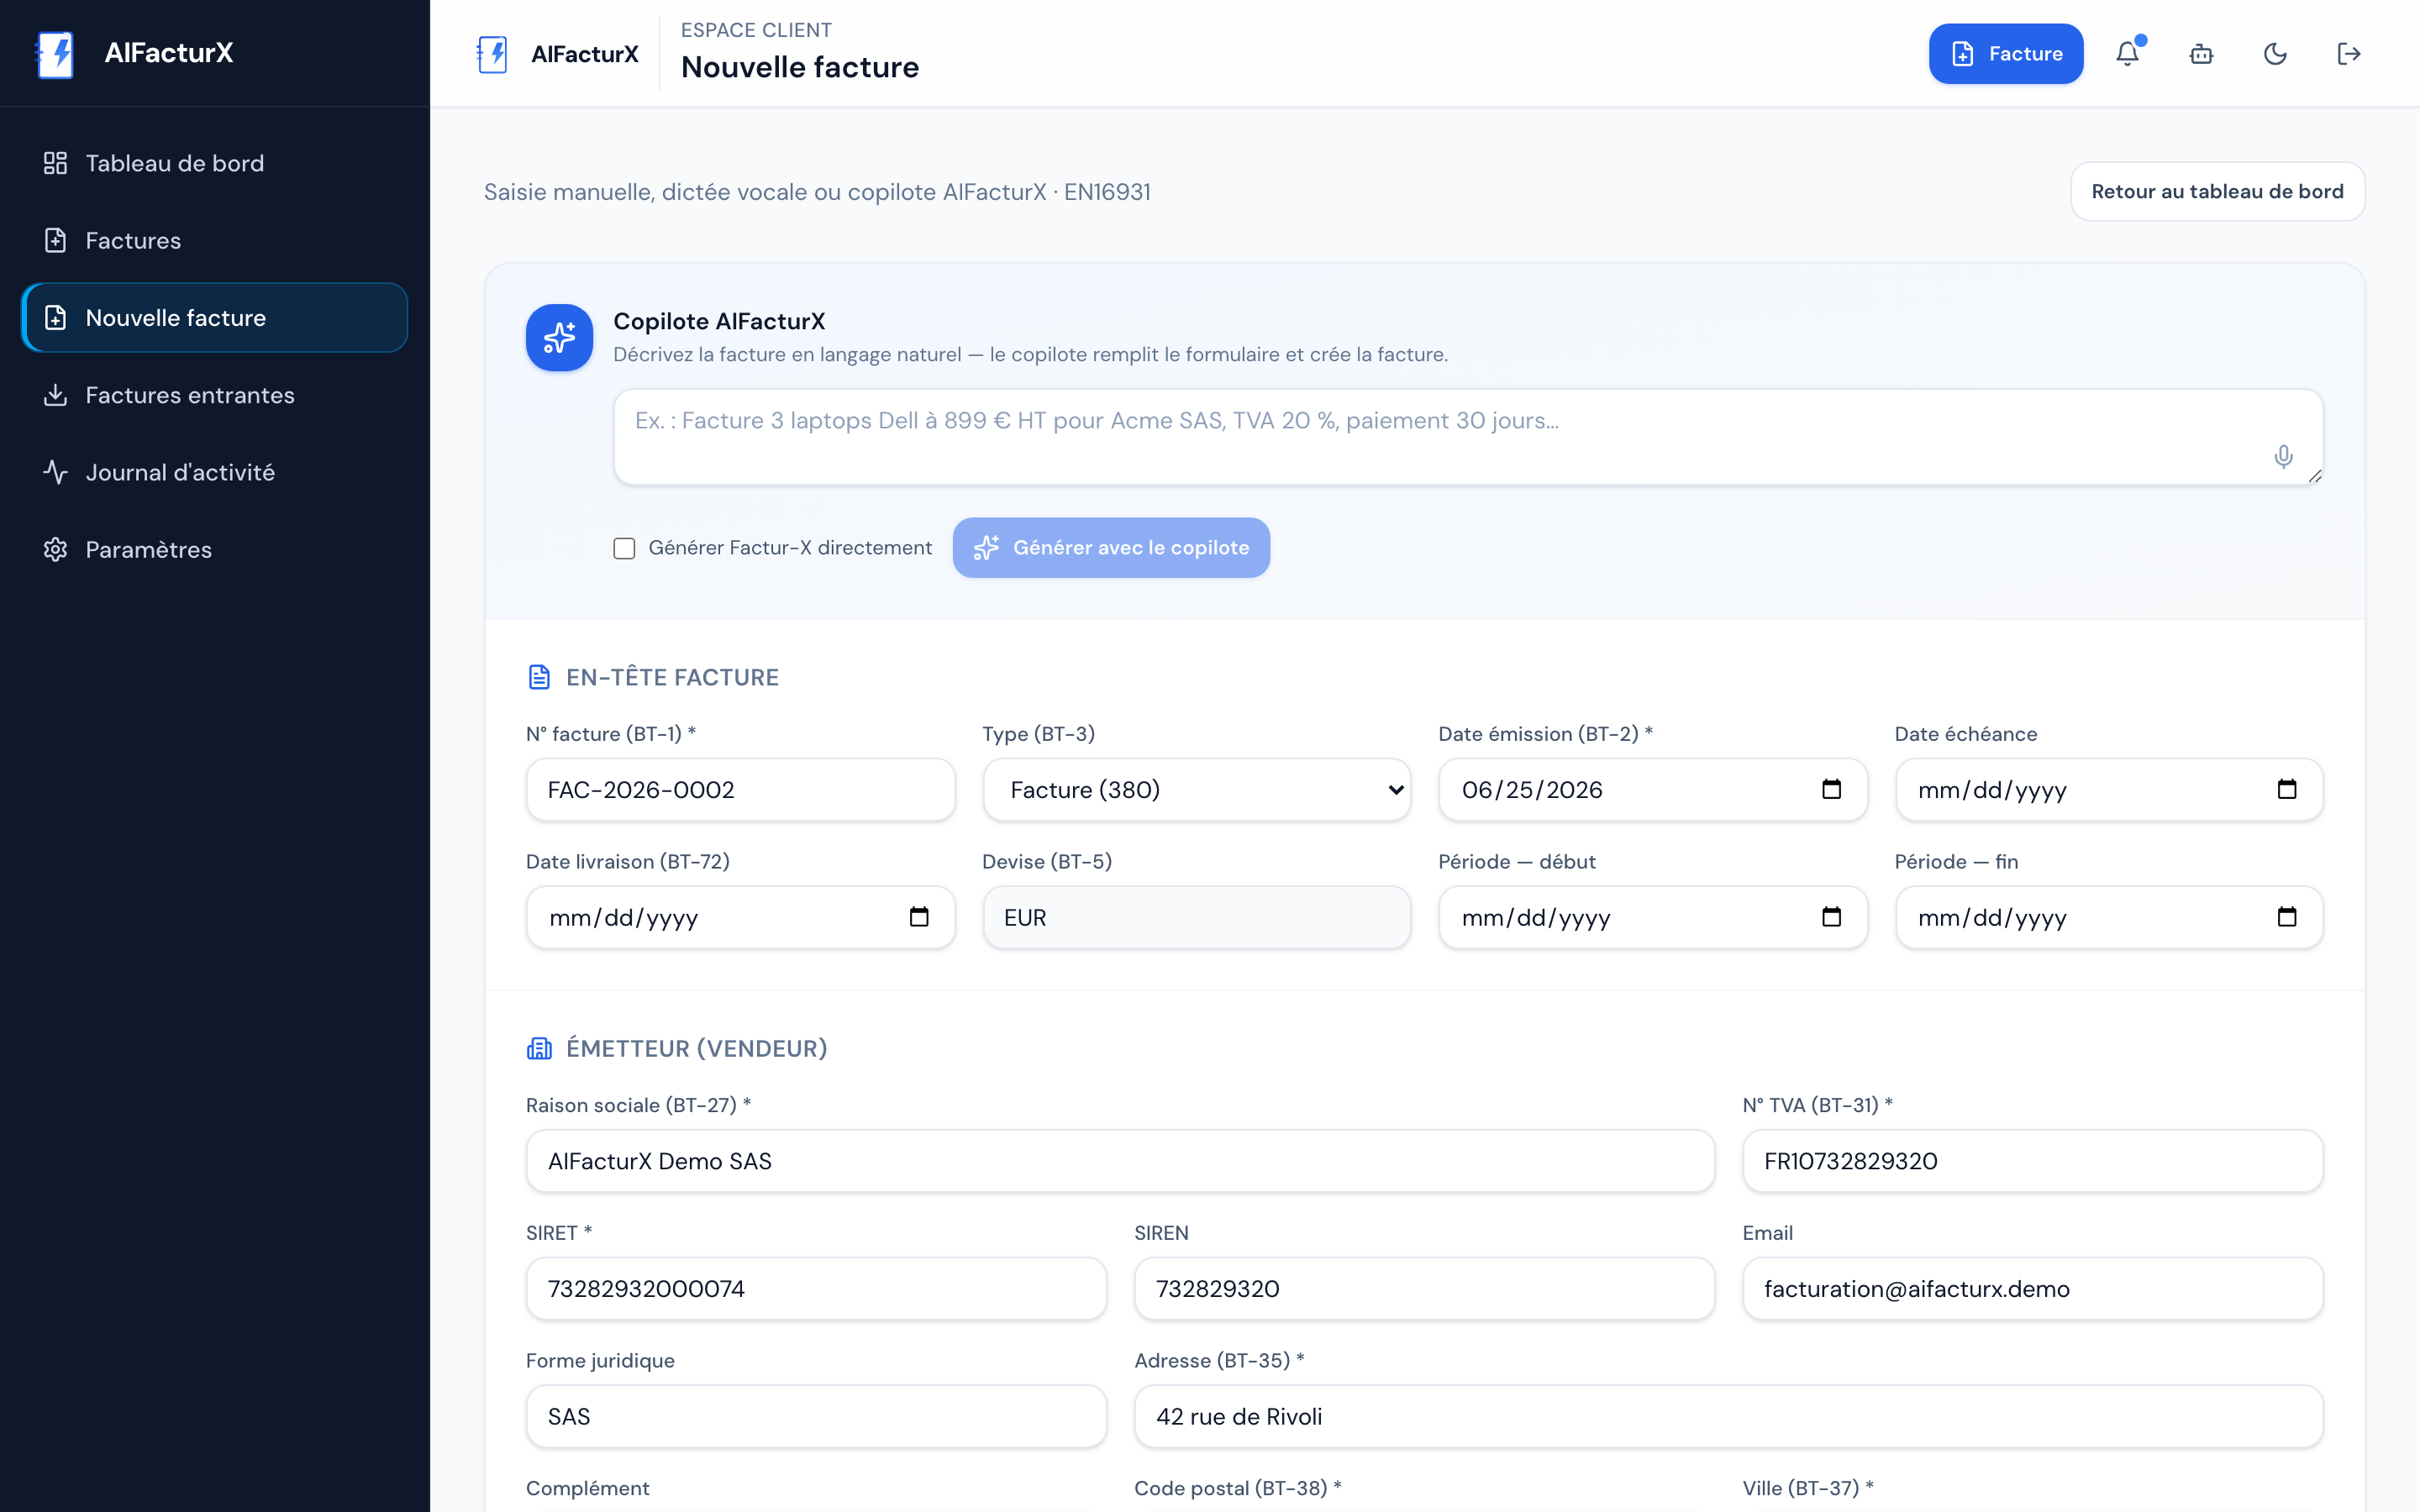Select Nouvelle facture sidebar item
Screen dimensions: 2420x1512
(x=215, y=318)
